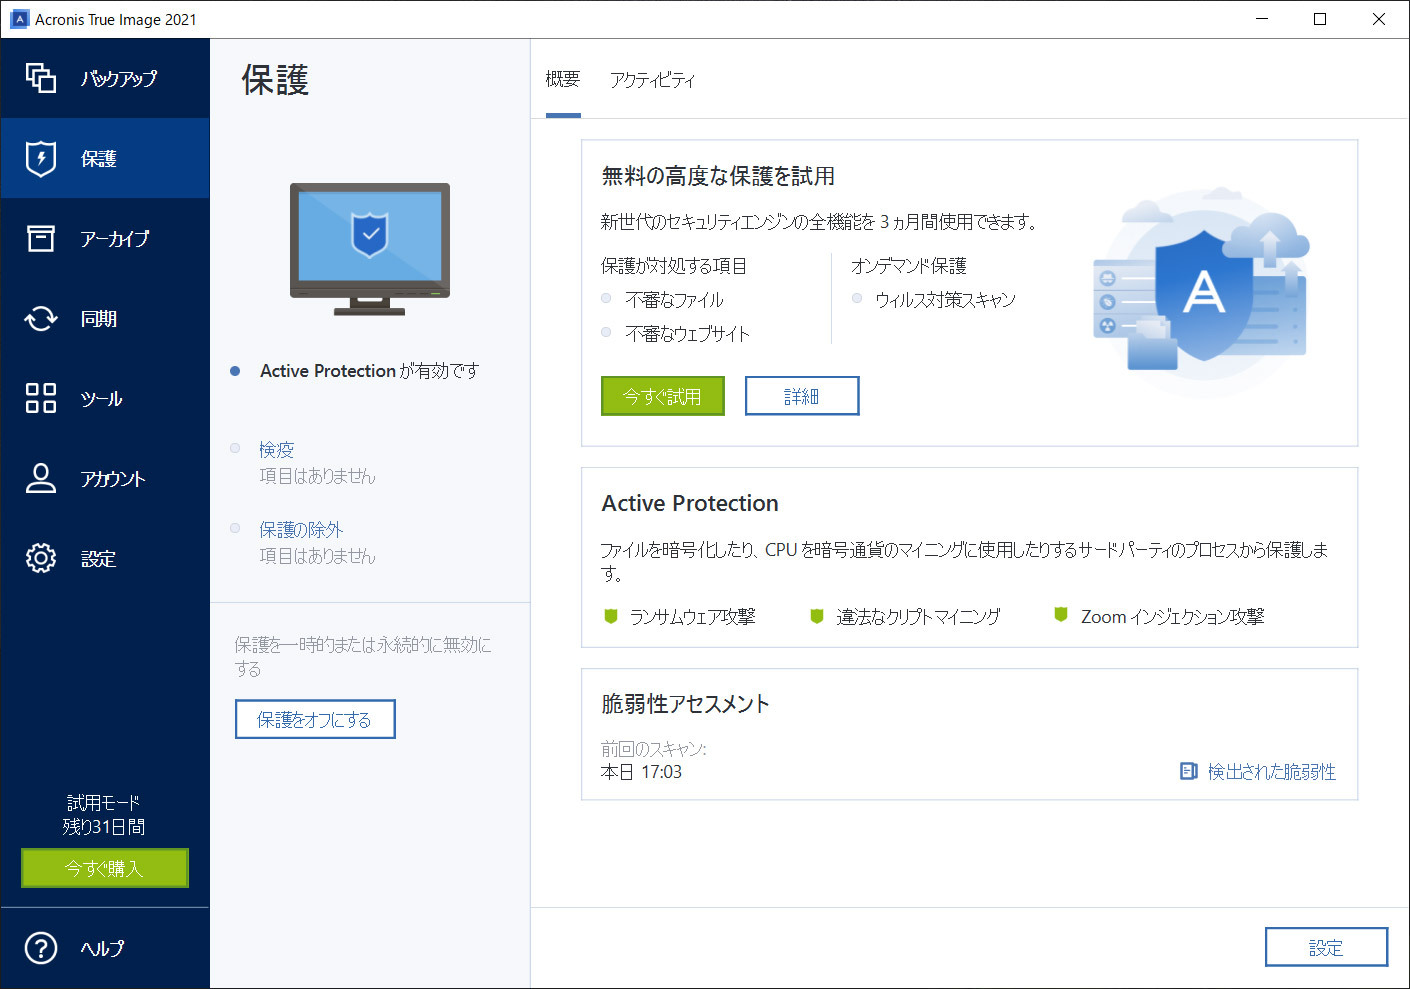The height and width of the screenshot is (989, 1410).
Task: Click the green 今すぐ購入 purchase button
Action: pos(104,868)
